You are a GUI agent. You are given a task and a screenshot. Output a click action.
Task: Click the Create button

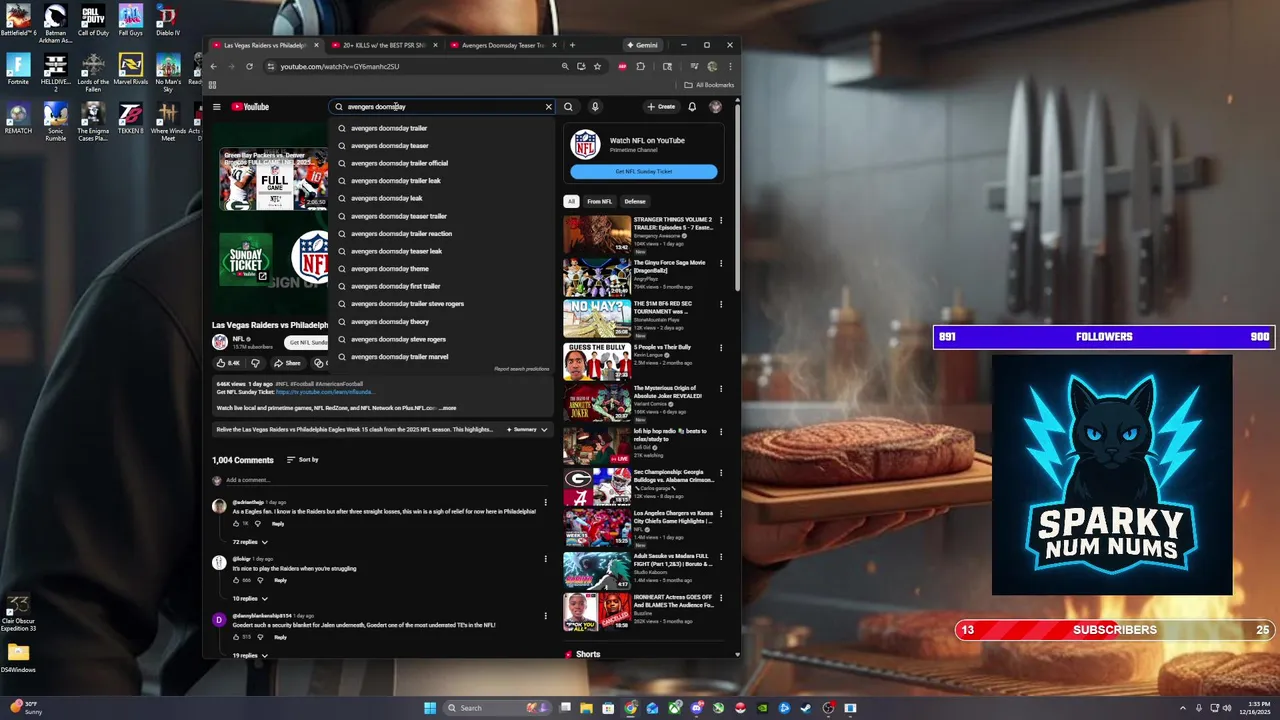tap(660, 107)
